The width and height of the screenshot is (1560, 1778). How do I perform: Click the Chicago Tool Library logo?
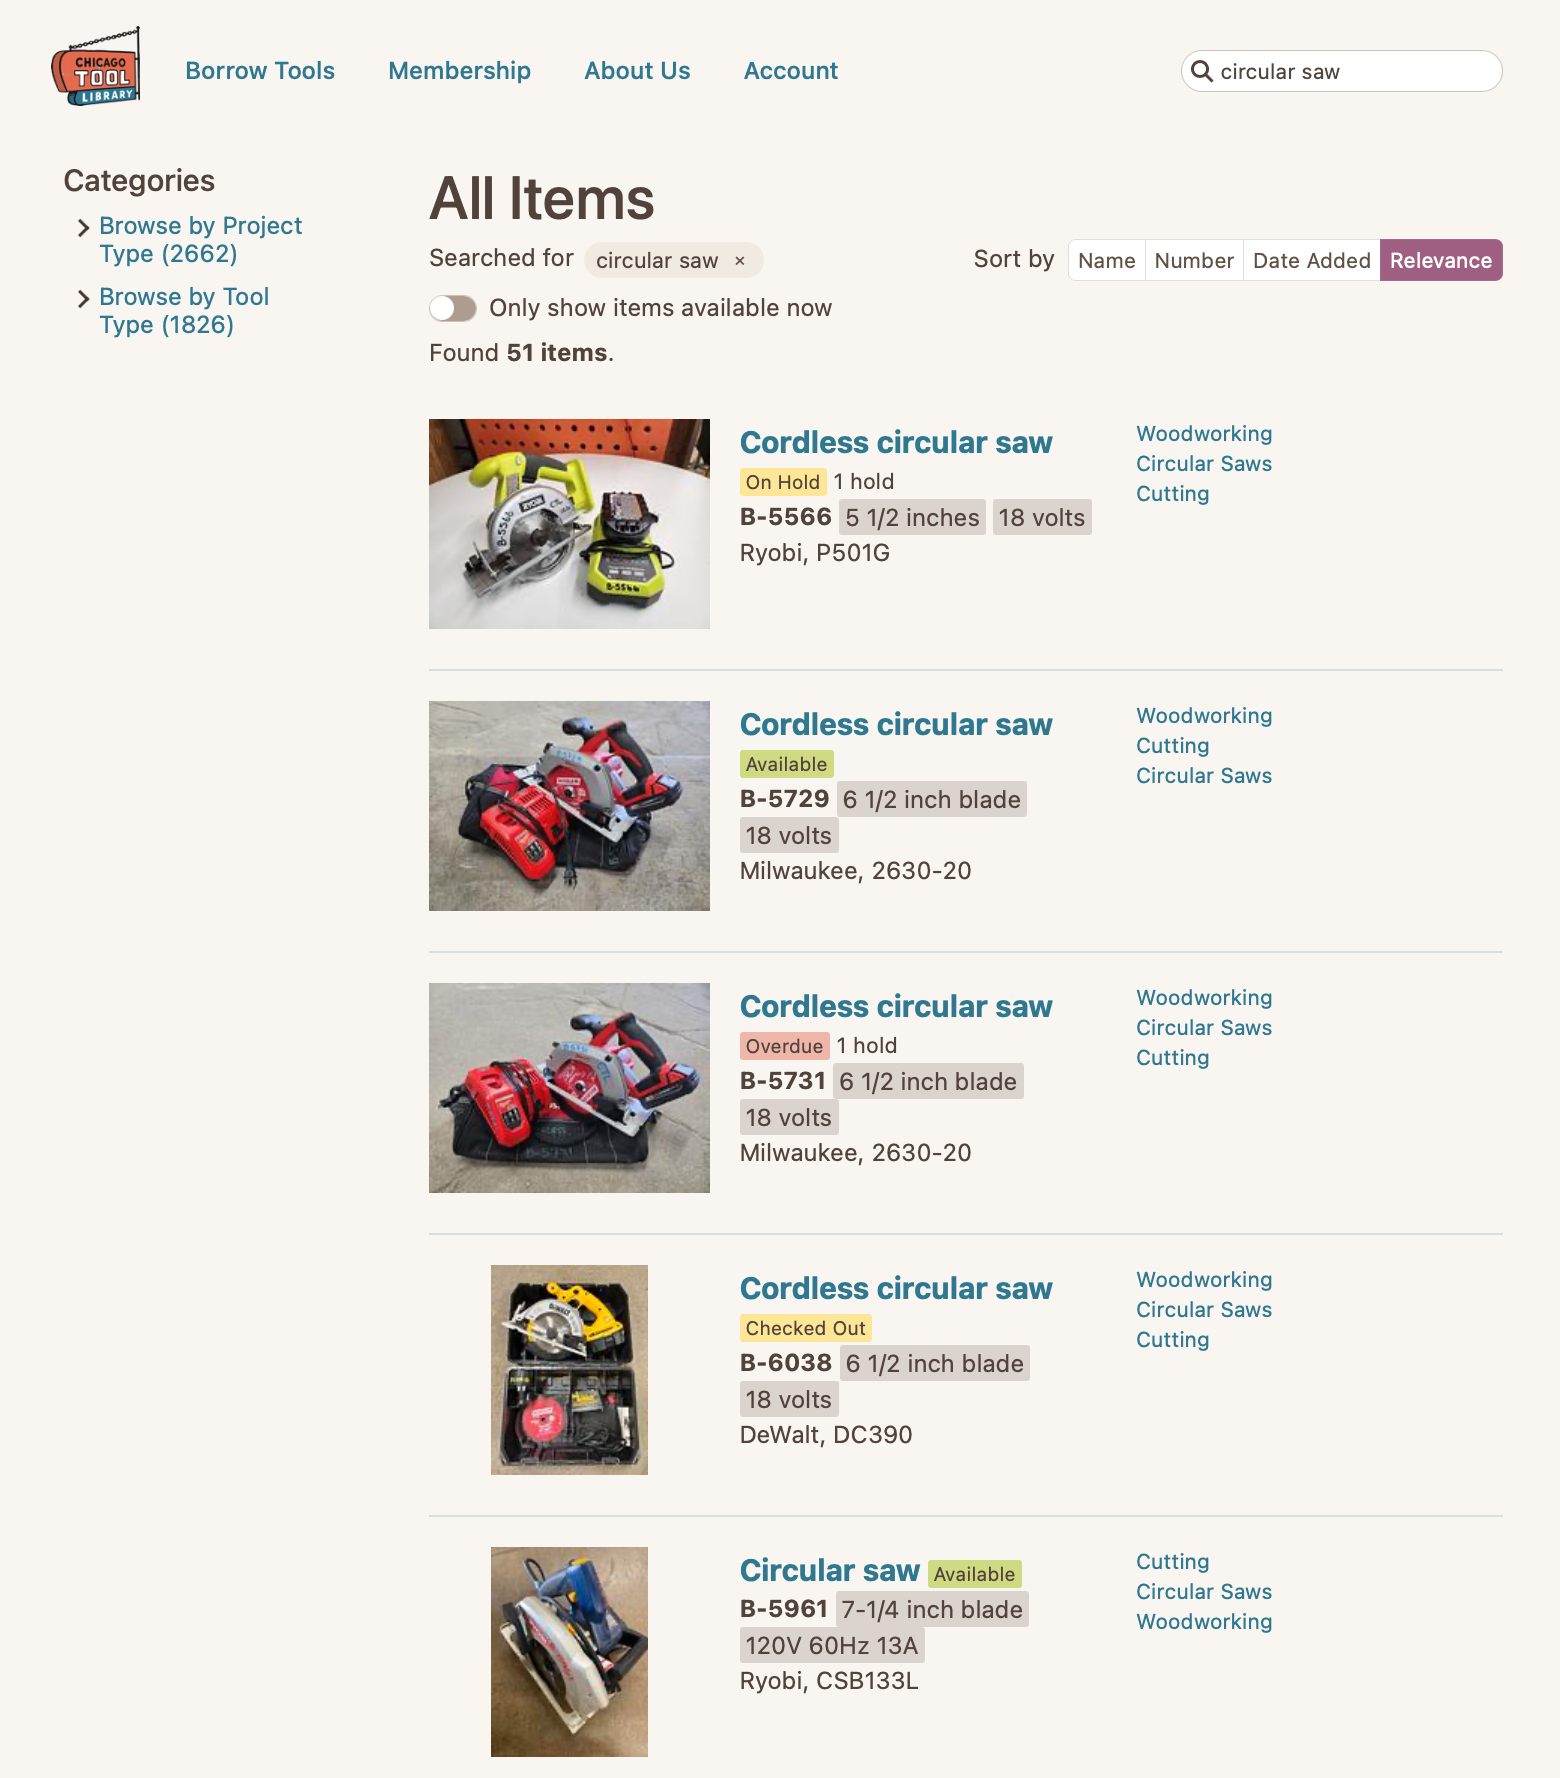96,67
